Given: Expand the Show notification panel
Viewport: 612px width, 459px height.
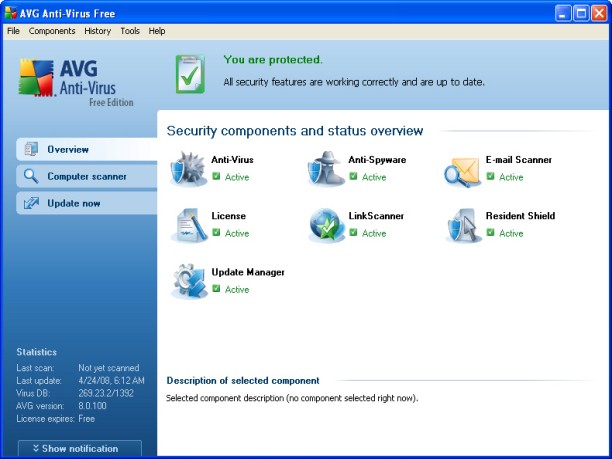Looking at the screenshot, I should click(x=80, y=449).
